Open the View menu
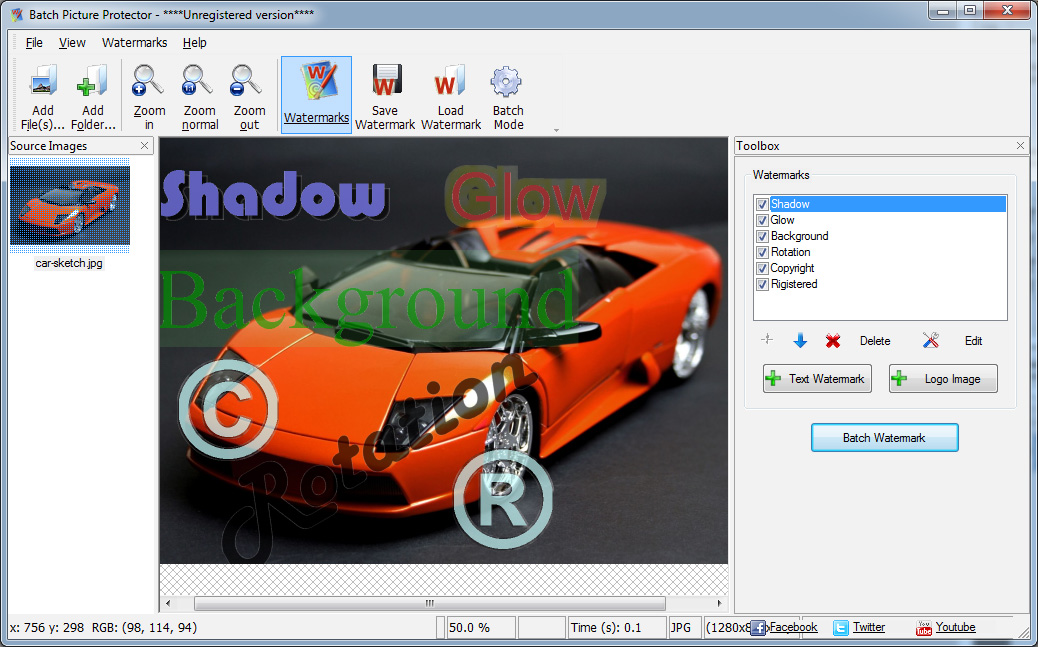 point(72,43)
